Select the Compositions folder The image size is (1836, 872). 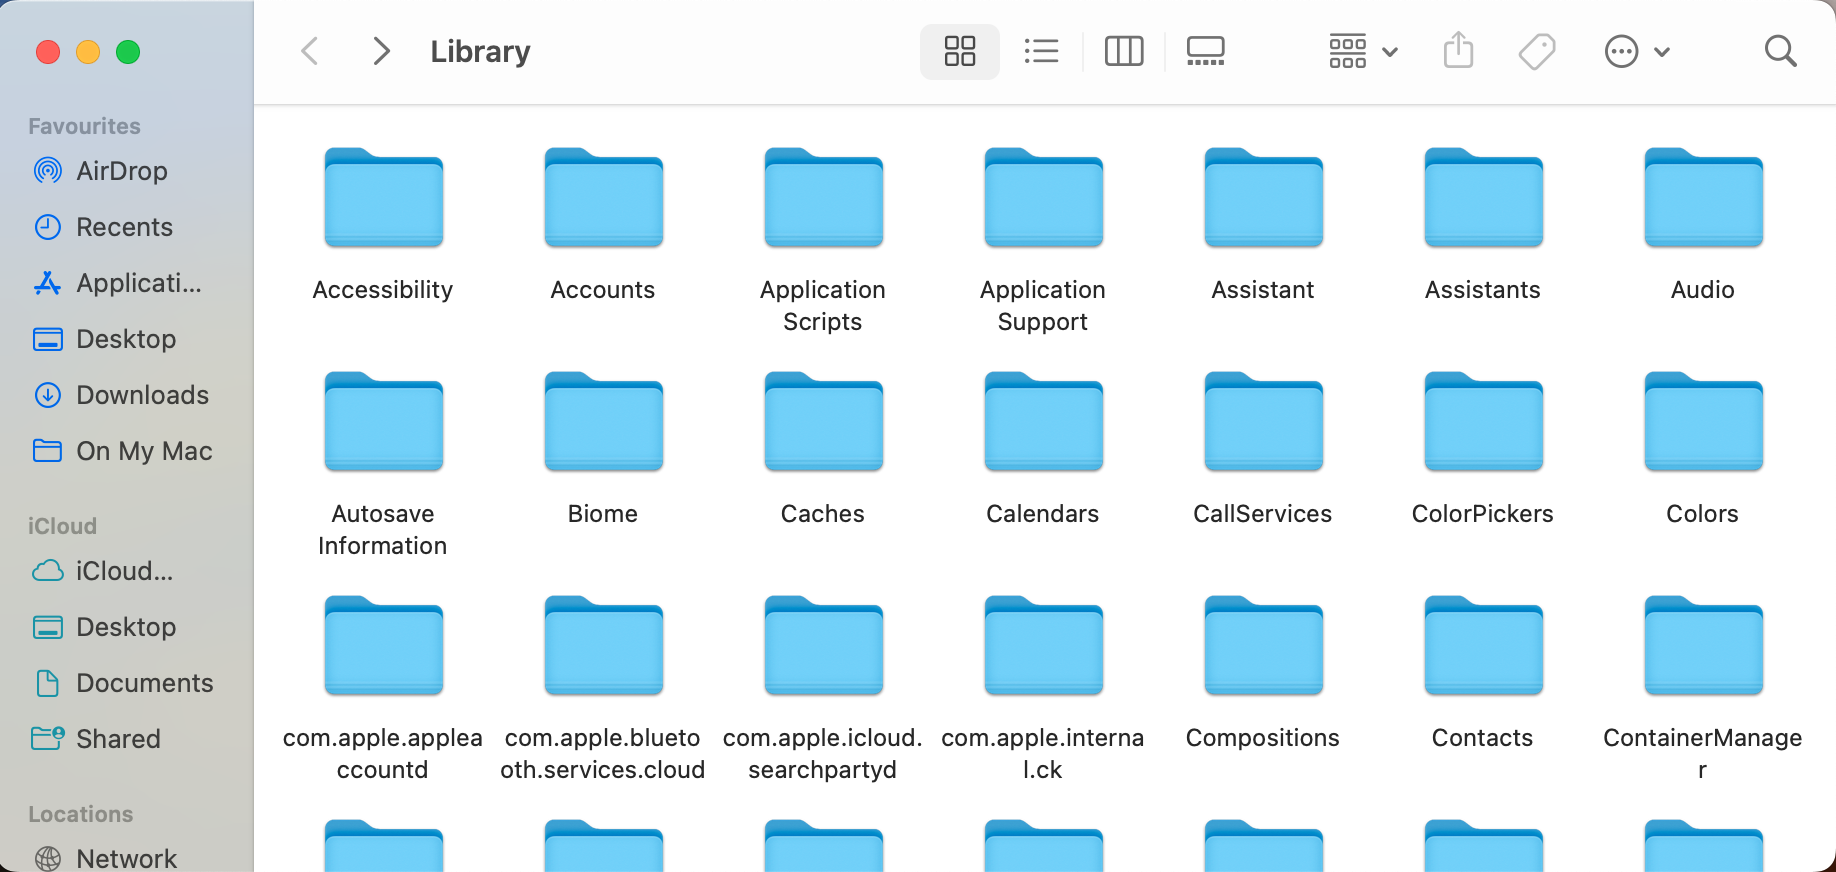click(x=1263, y=646)
